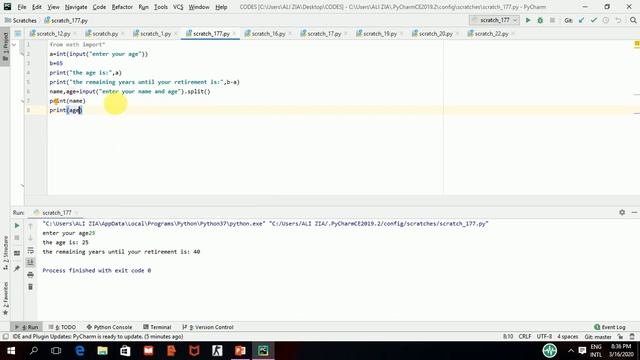Viewport: 640px width, 360px height.
Task: Switch to scratch_19.py tab
Action: pos(380,33)
